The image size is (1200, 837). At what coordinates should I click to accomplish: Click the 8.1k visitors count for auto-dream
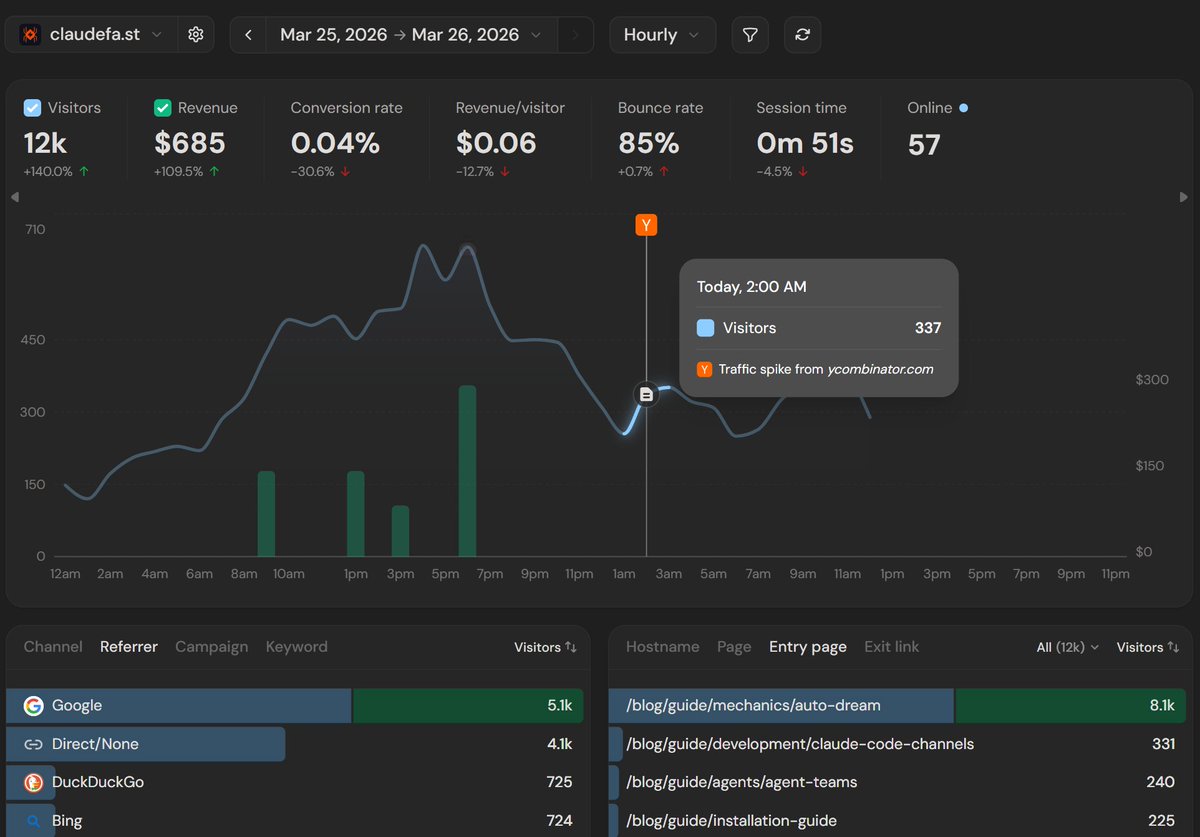click(1162, 706)
